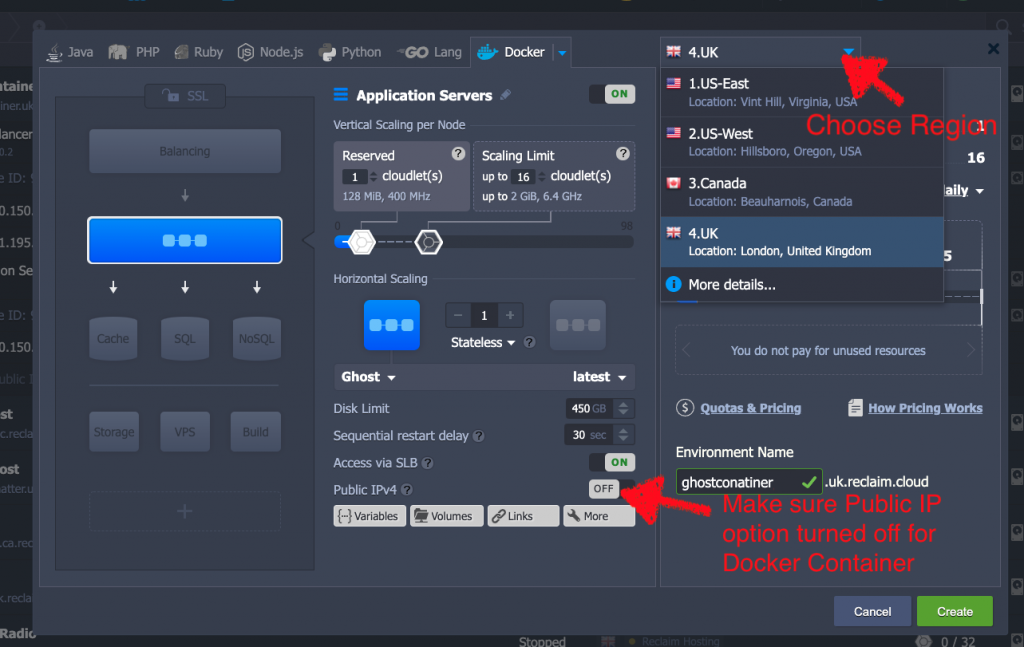Open the Ghost image dropdown
This screenshot has height=647, width=1024.
click(369, 377)
